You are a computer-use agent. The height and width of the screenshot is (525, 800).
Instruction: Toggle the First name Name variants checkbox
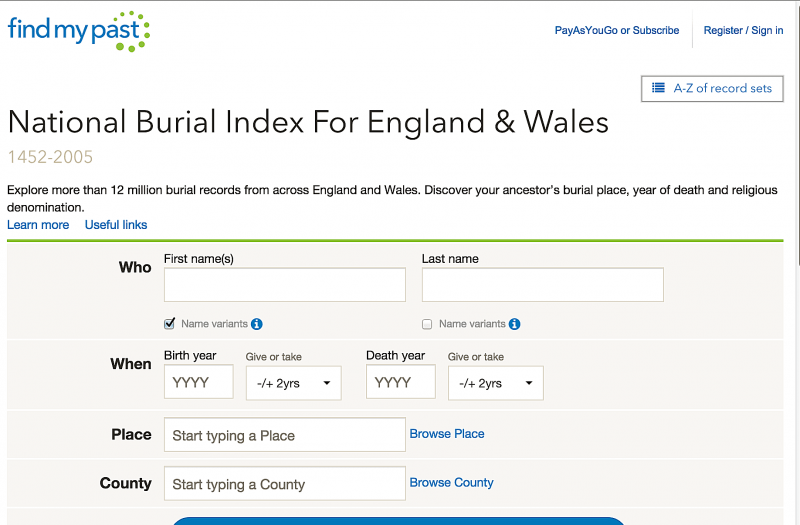(169, 324)
